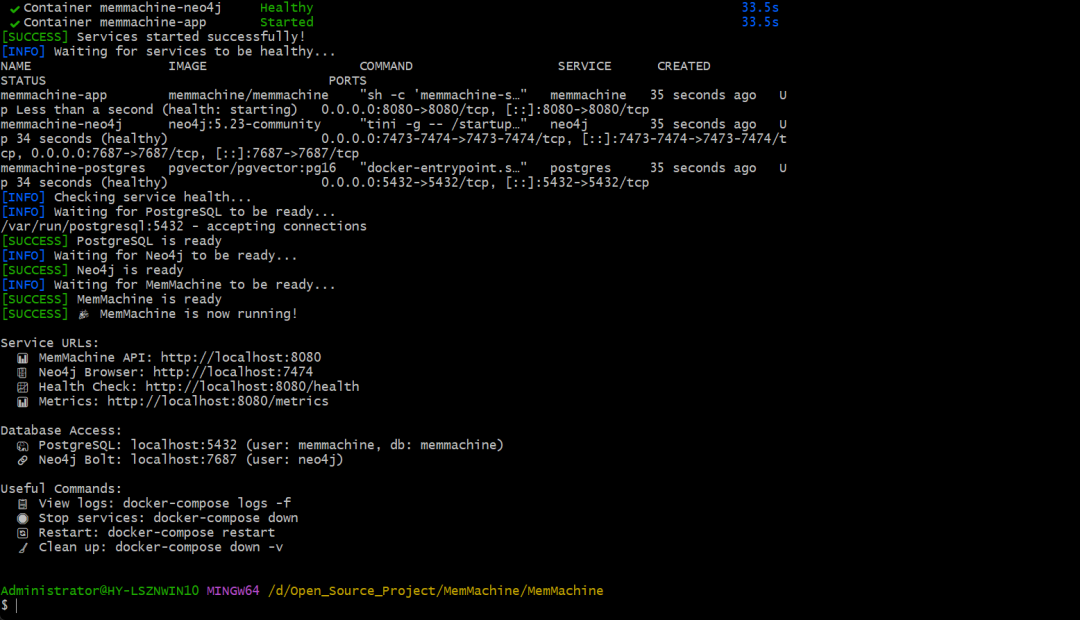Click the green 'Healthy' status text
The height and width of the screenshot is (620, 1080).
click(287, 8)
